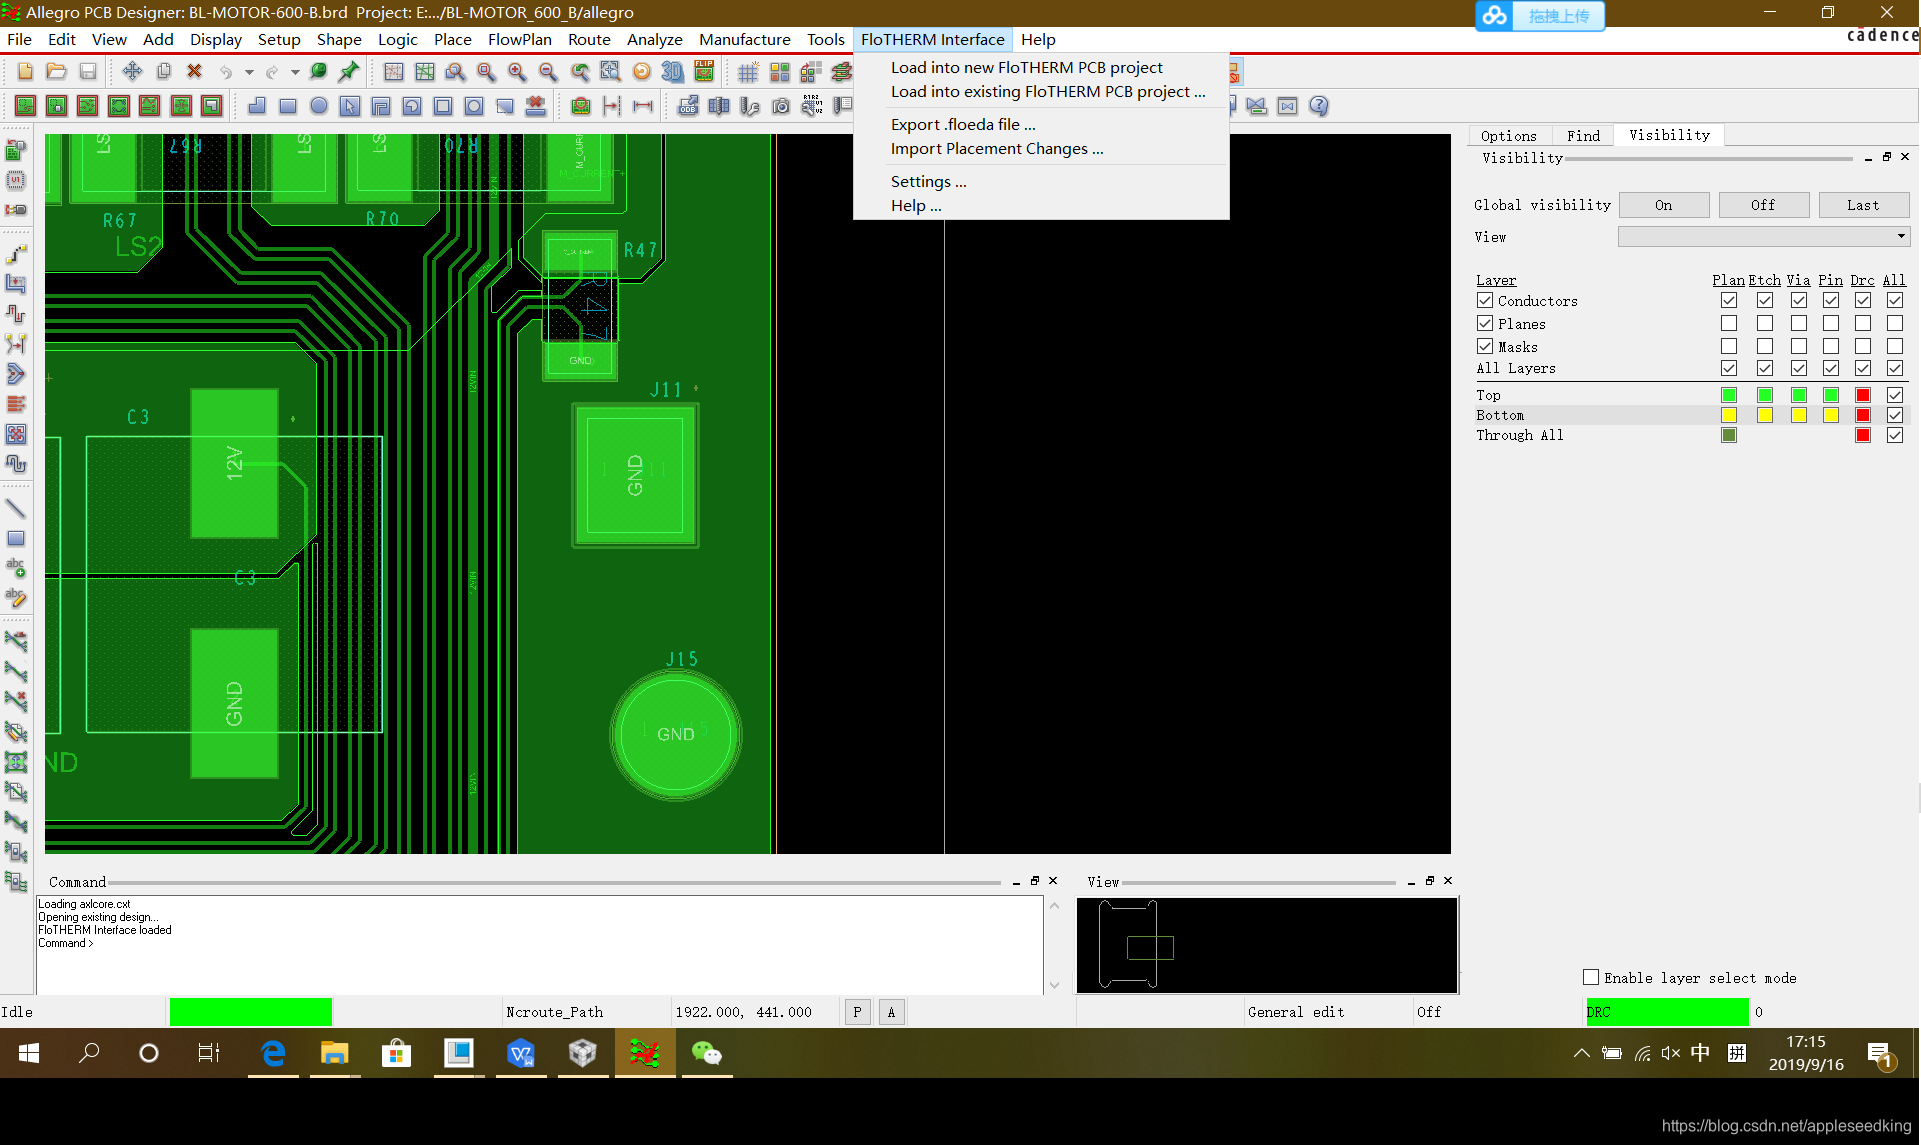Select the Shape Add Rectangle tool
Screen dimensions: 1921x1145
(288, 106)
